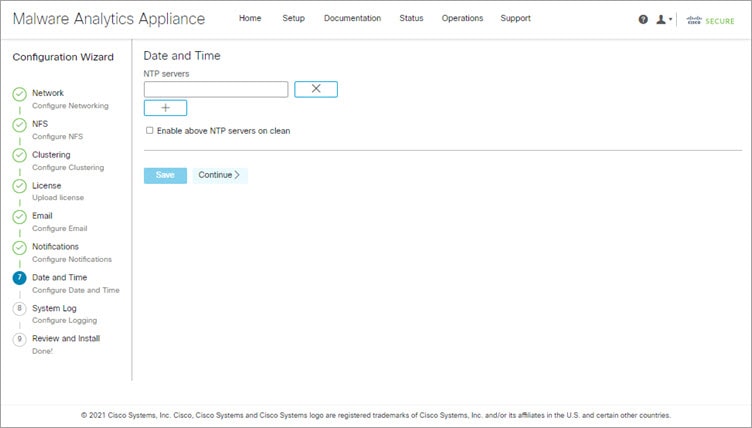752x428 pixels.
Task: Continue to the next wizard step
Action: [220, 175]
